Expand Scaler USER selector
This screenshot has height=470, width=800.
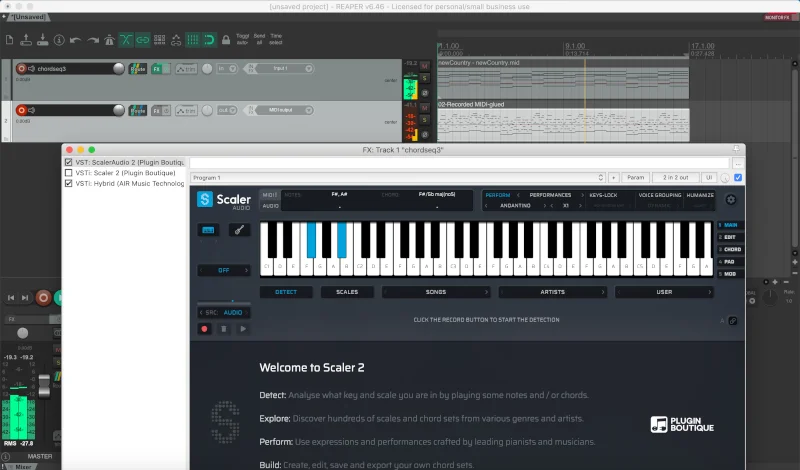click(664, 292)
